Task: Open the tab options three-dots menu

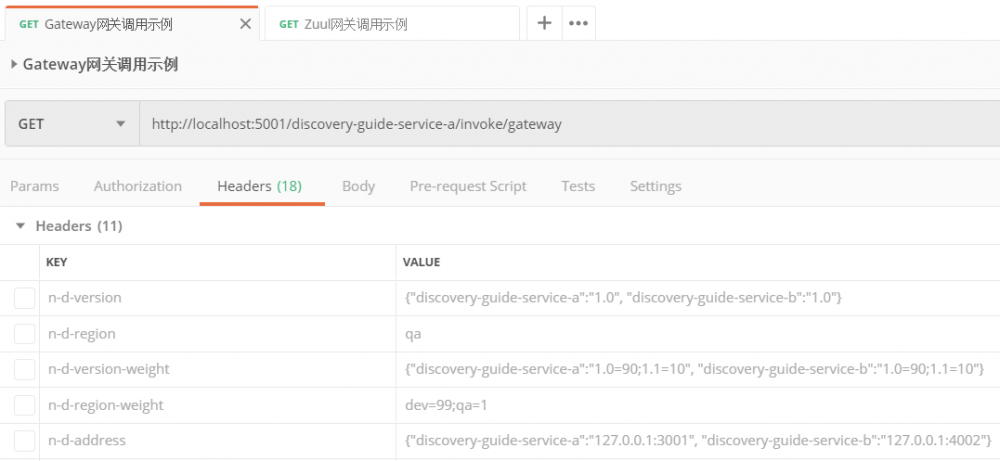Action: [578, 23]
